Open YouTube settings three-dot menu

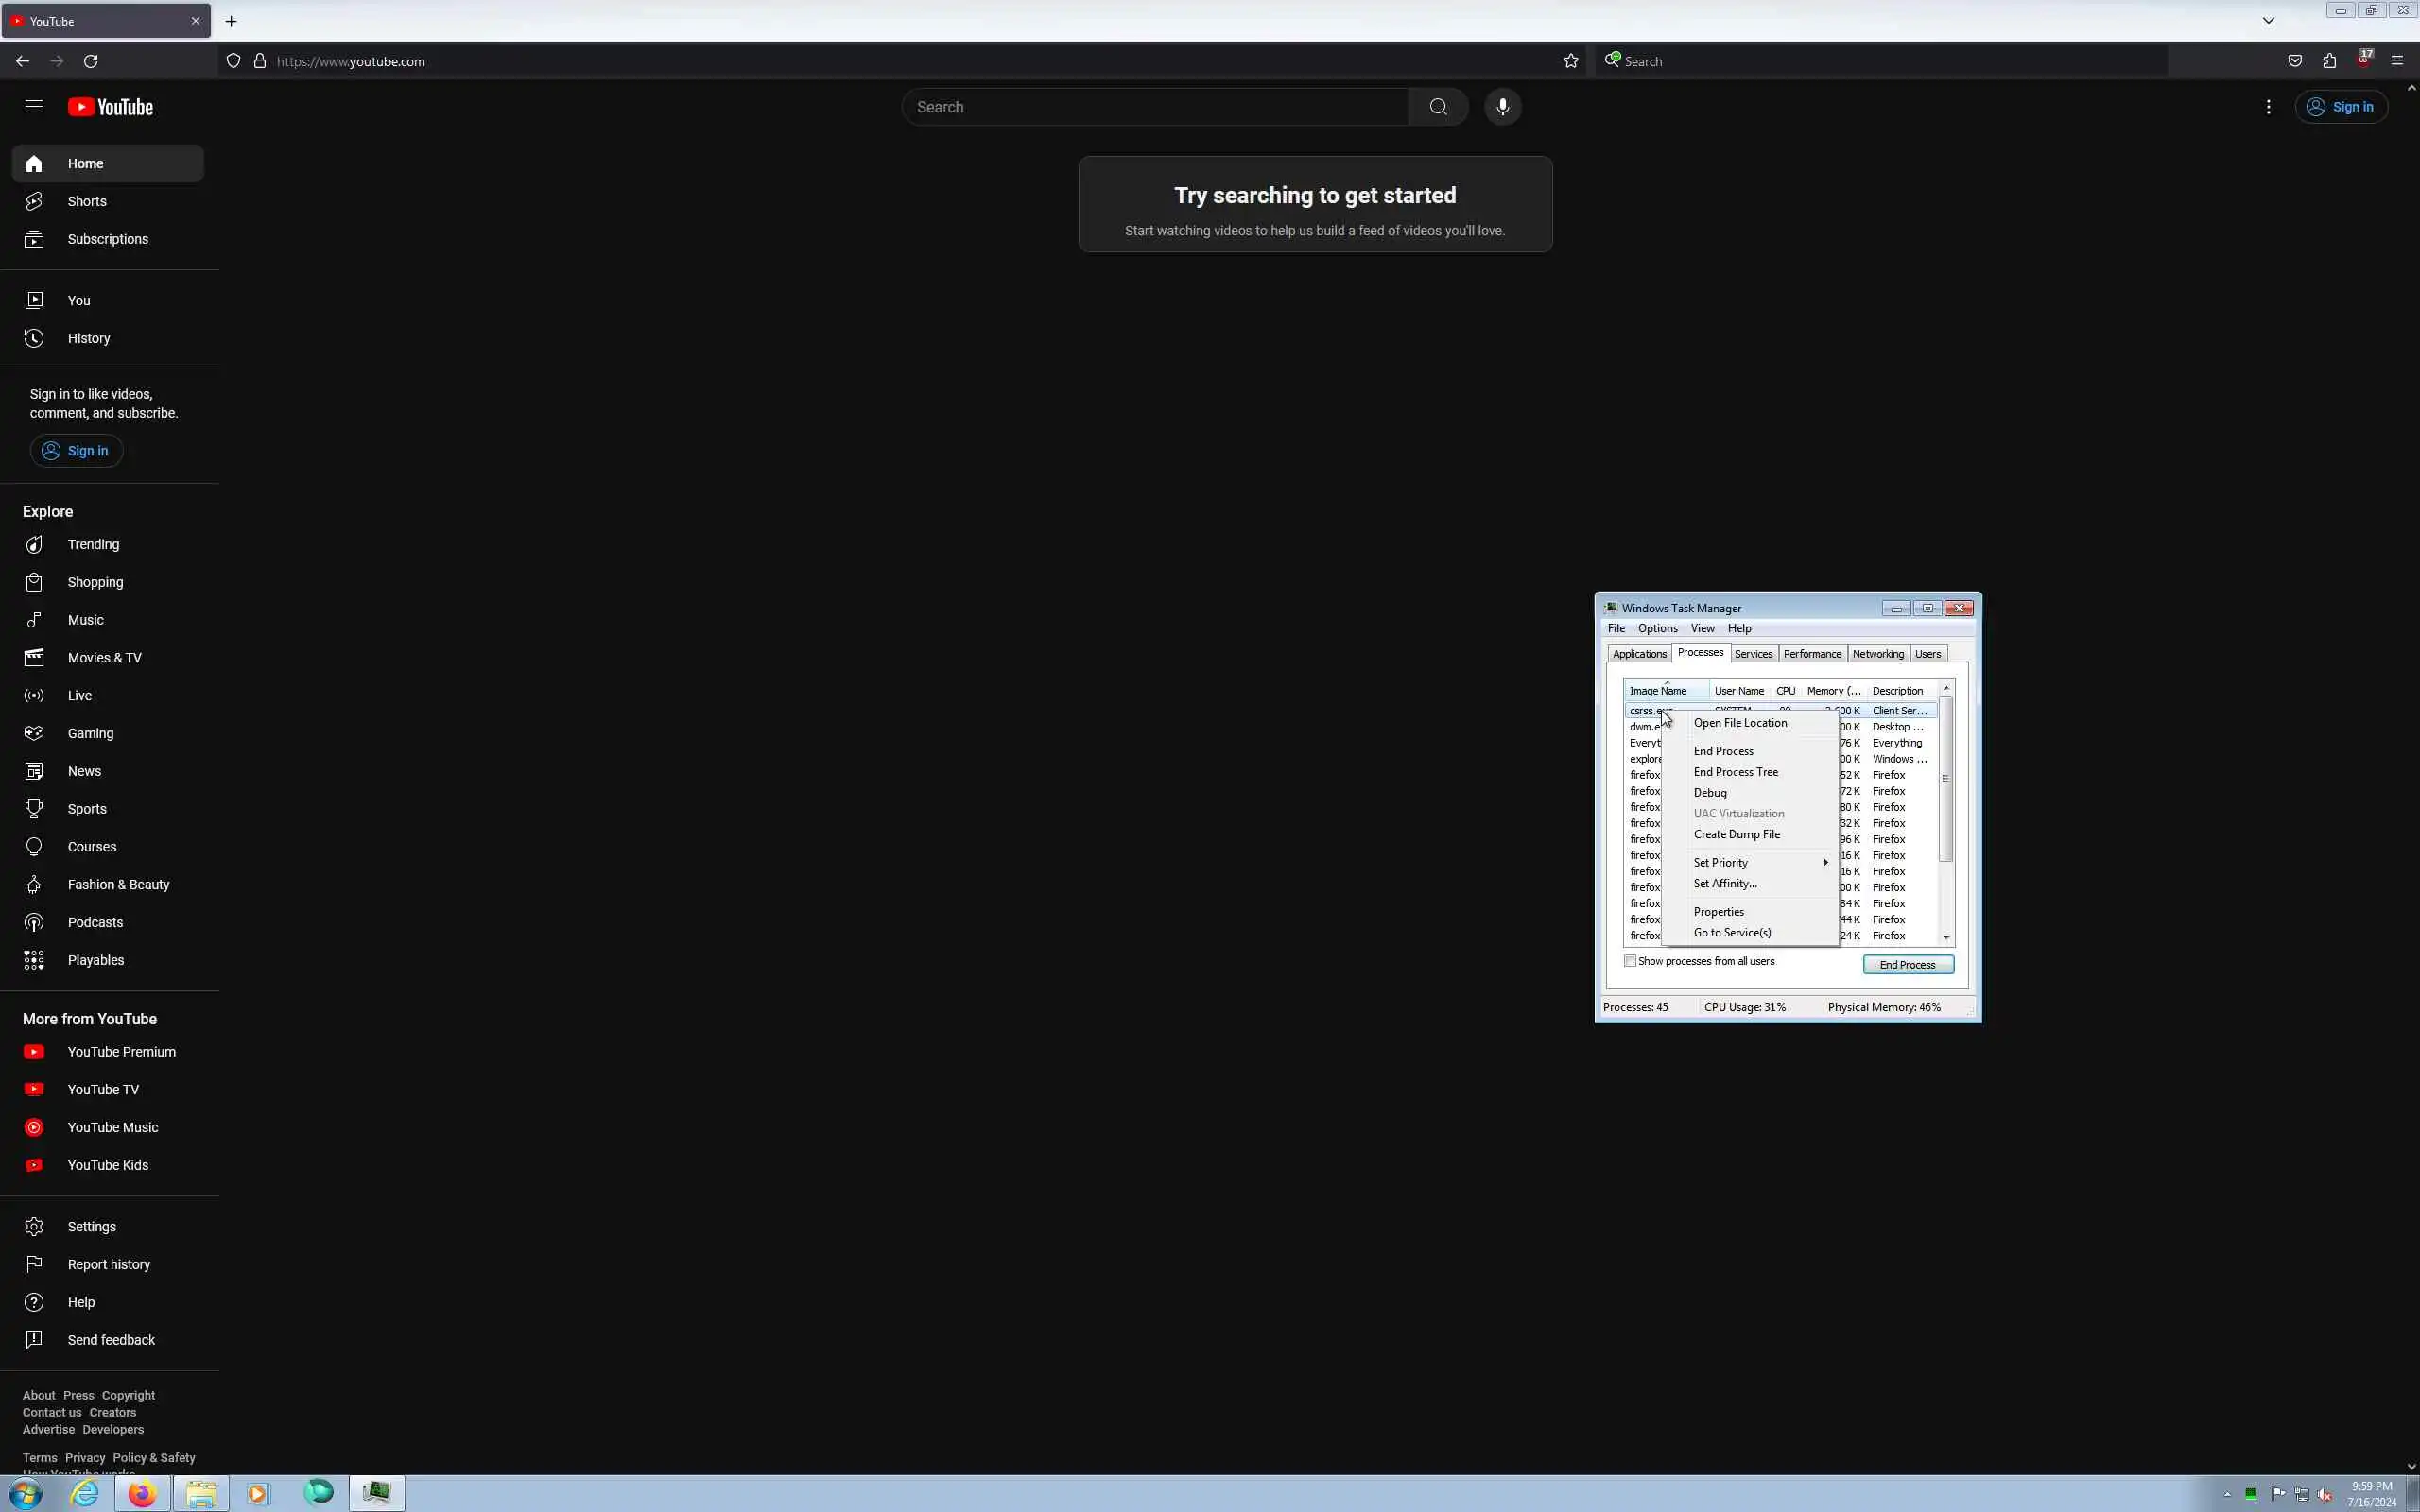tap(2268, 107)
